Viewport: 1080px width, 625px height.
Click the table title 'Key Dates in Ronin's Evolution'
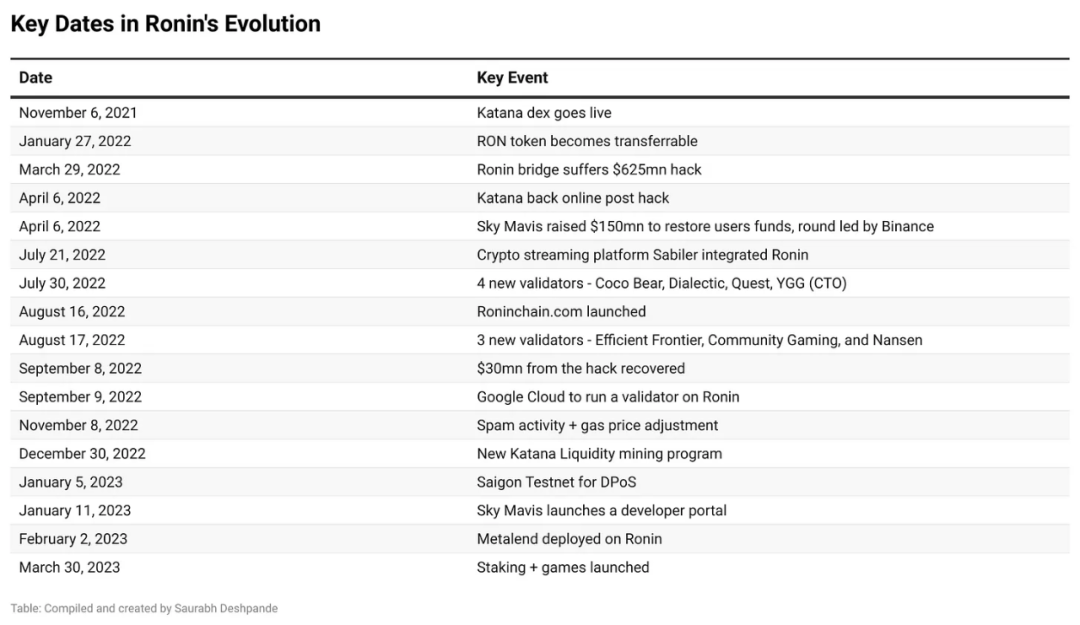click(x=165, y=24)
